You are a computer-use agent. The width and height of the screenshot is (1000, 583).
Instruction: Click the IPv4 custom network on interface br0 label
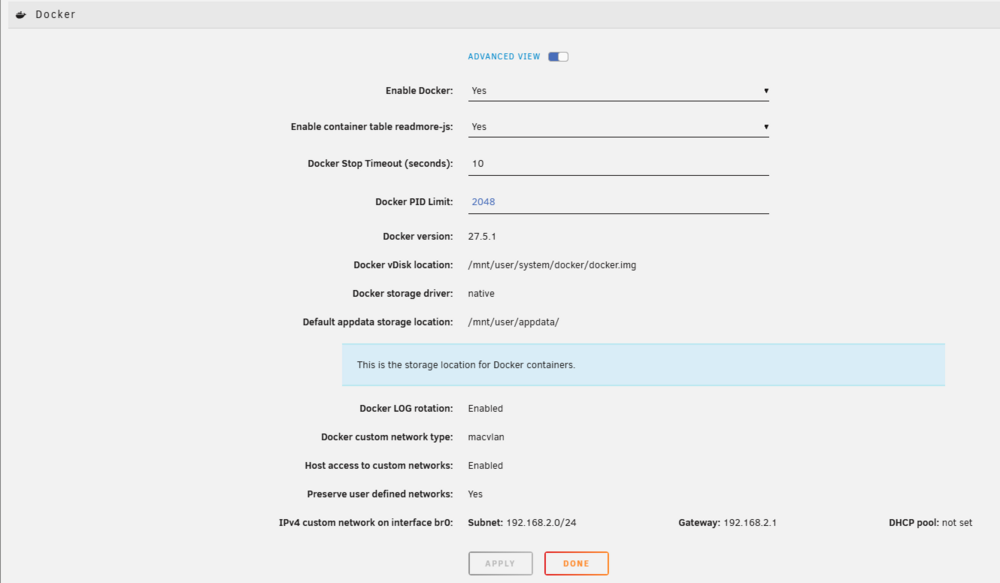(x=366, y=522)
